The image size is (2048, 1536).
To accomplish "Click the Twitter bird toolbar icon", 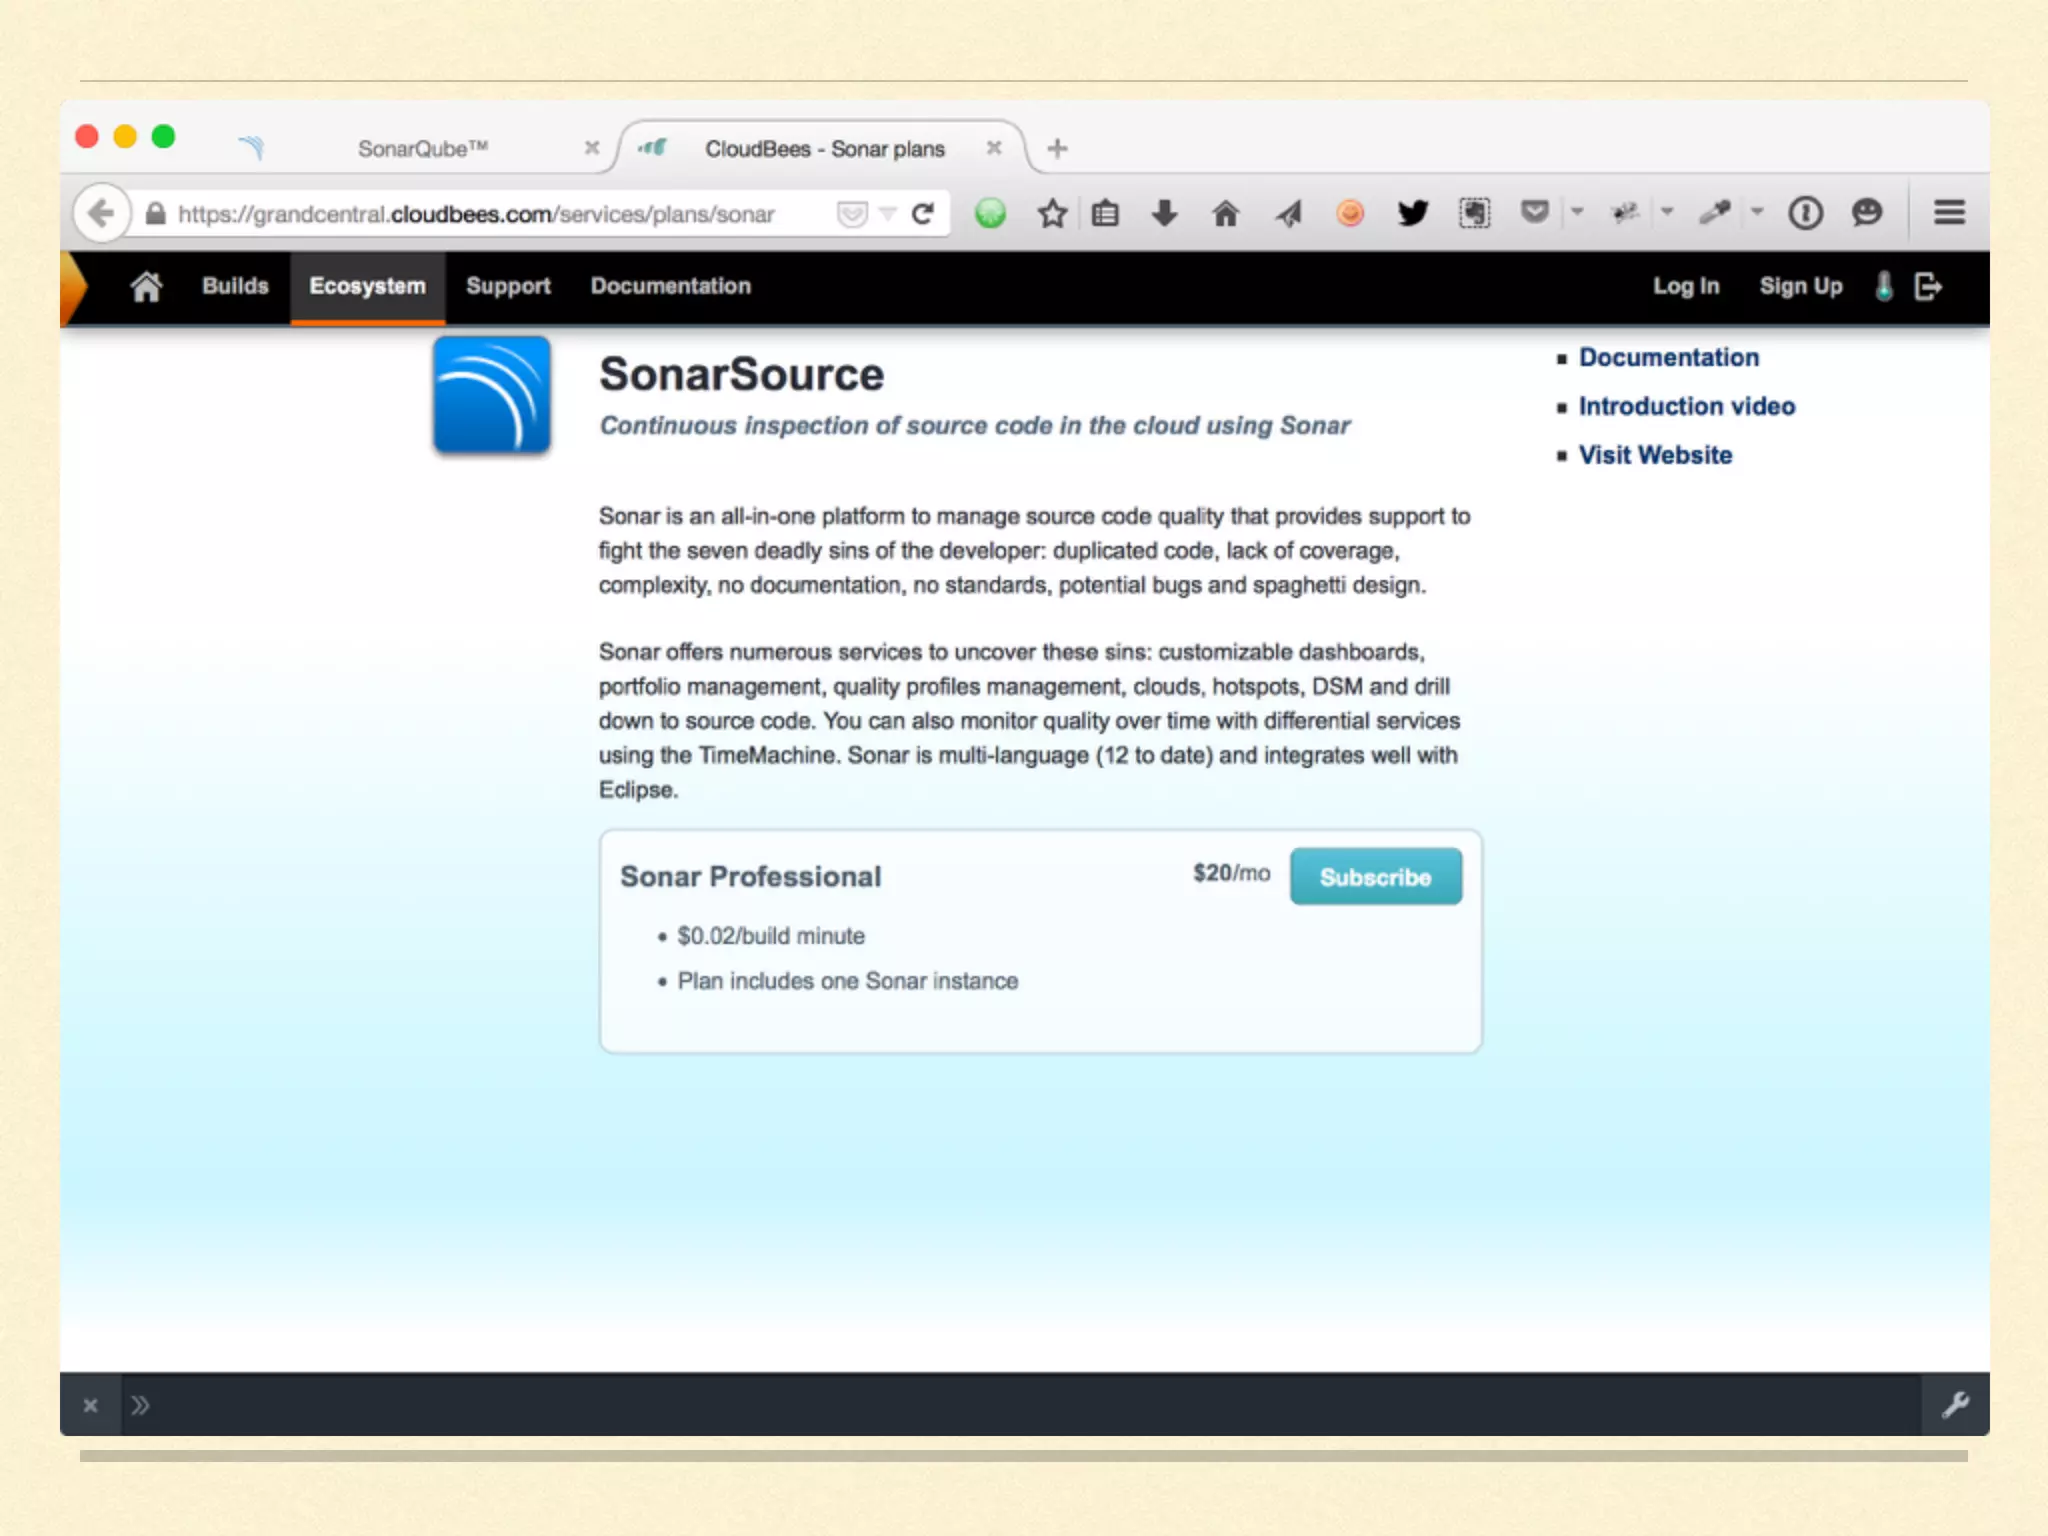I will (1412, 213).
